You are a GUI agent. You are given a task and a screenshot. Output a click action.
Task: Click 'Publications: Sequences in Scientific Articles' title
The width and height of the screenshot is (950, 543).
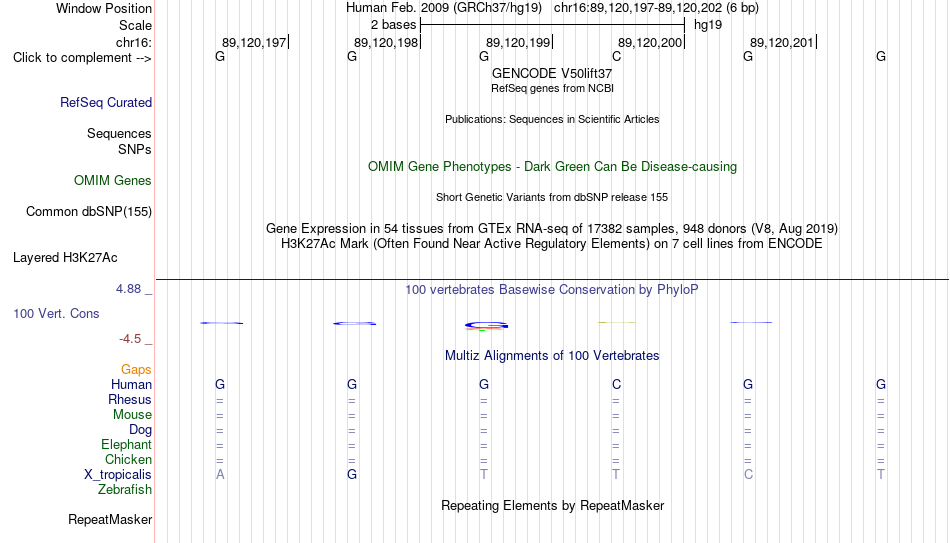[x=552, y=119]
